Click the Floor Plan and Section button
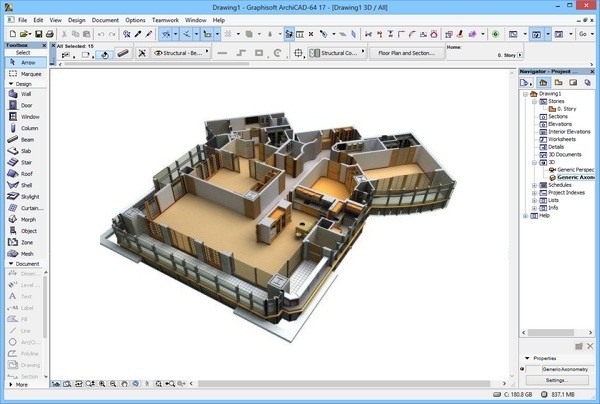This screenshot has width=600, height=404. (406, 53)
